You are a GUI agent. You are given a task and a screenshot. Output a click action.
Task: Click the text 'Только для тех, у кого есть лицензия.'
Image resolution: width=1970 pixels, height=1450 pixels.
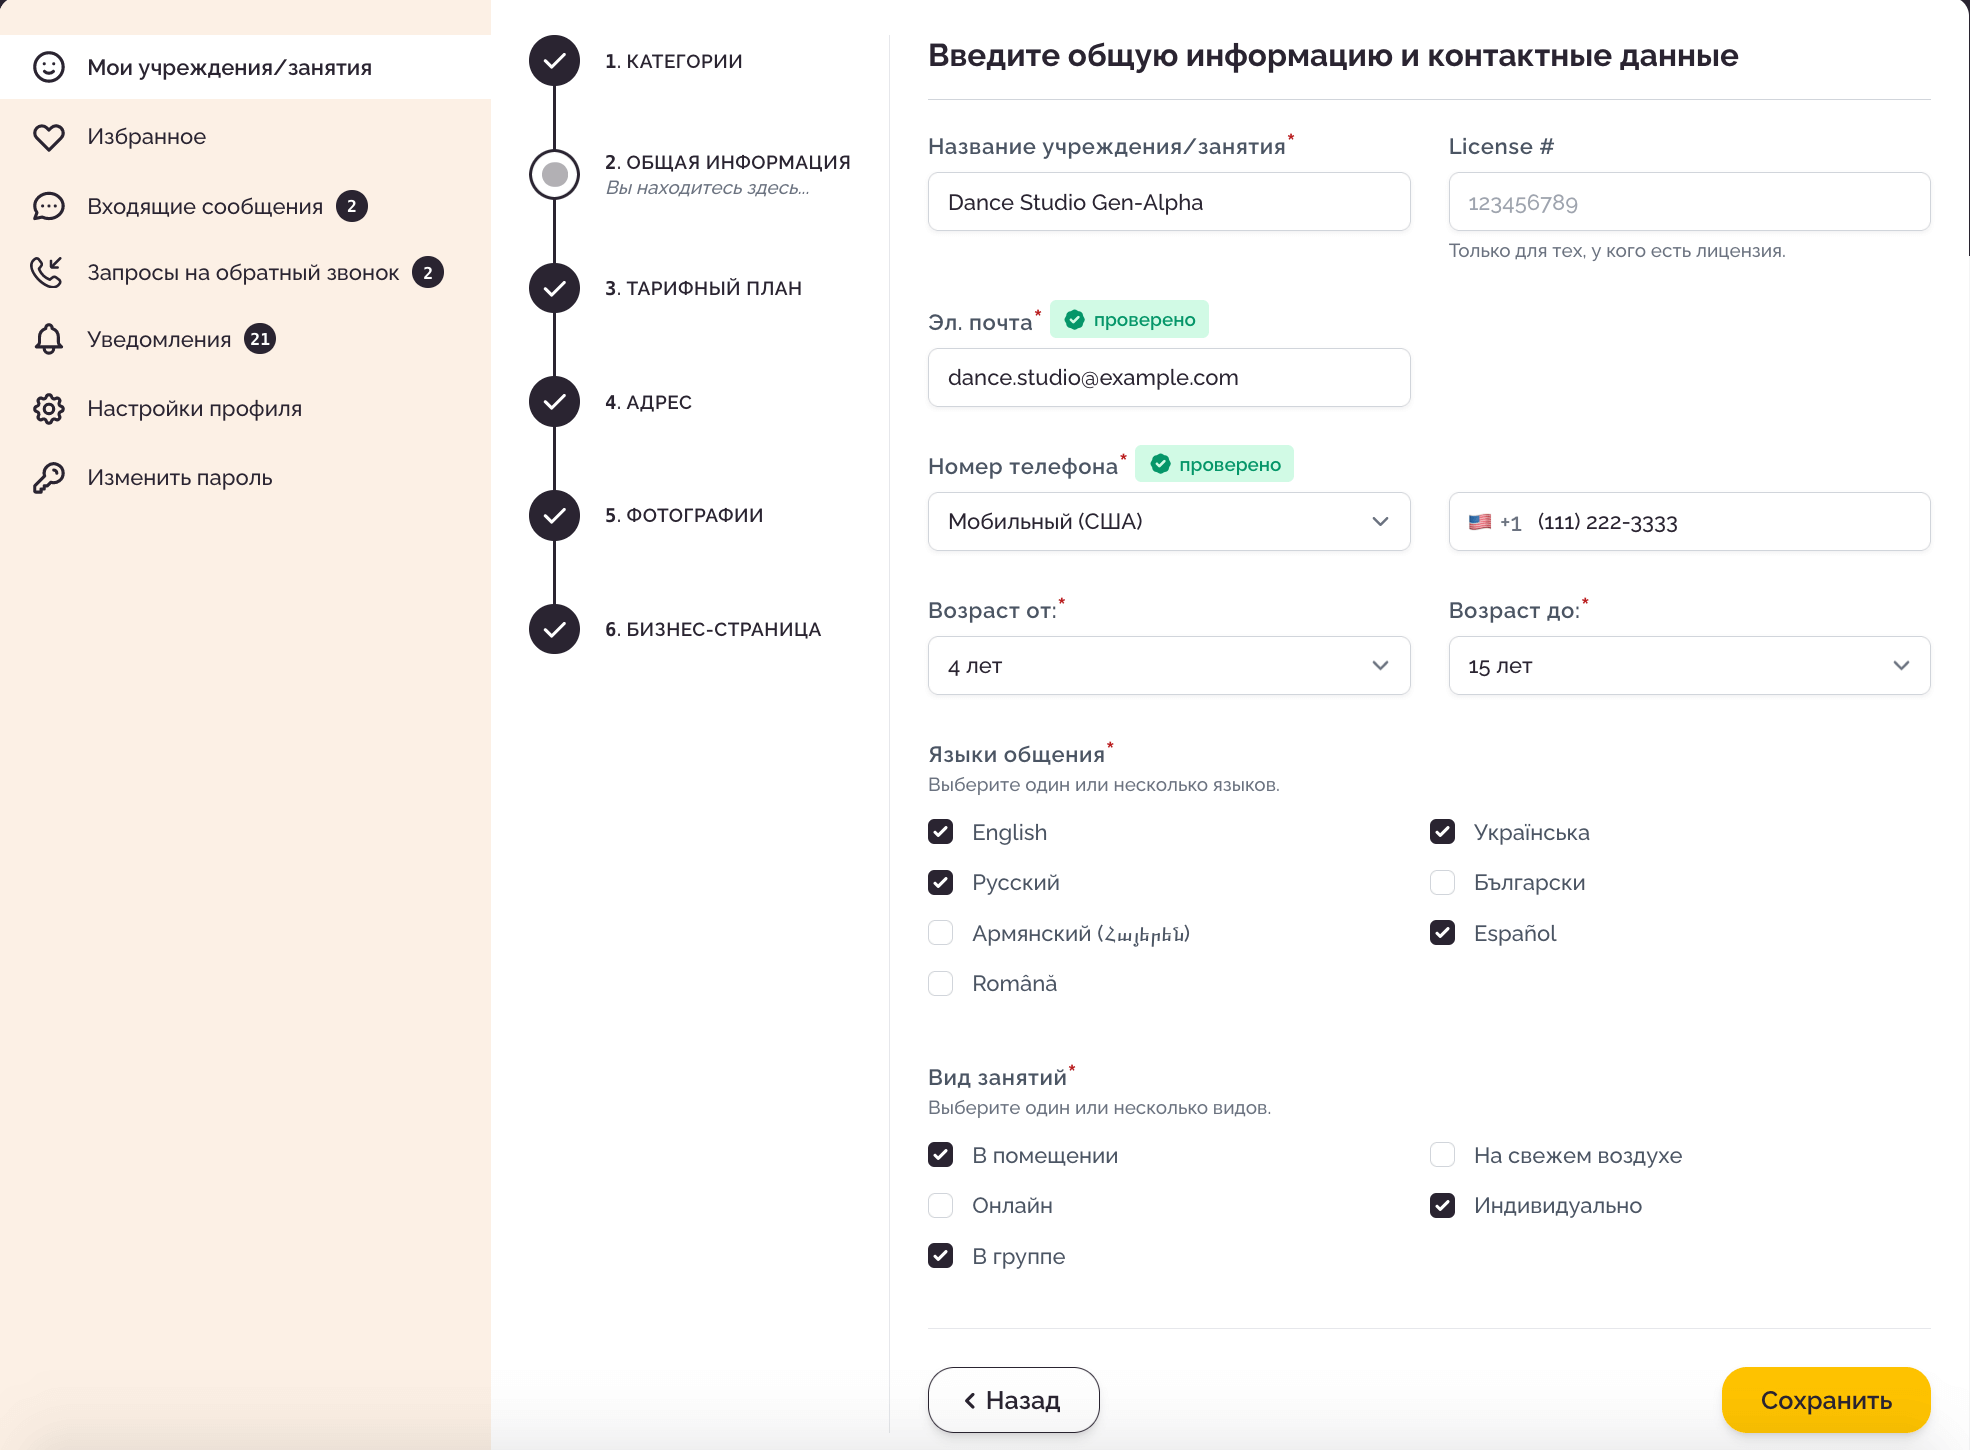(1617, 251)
